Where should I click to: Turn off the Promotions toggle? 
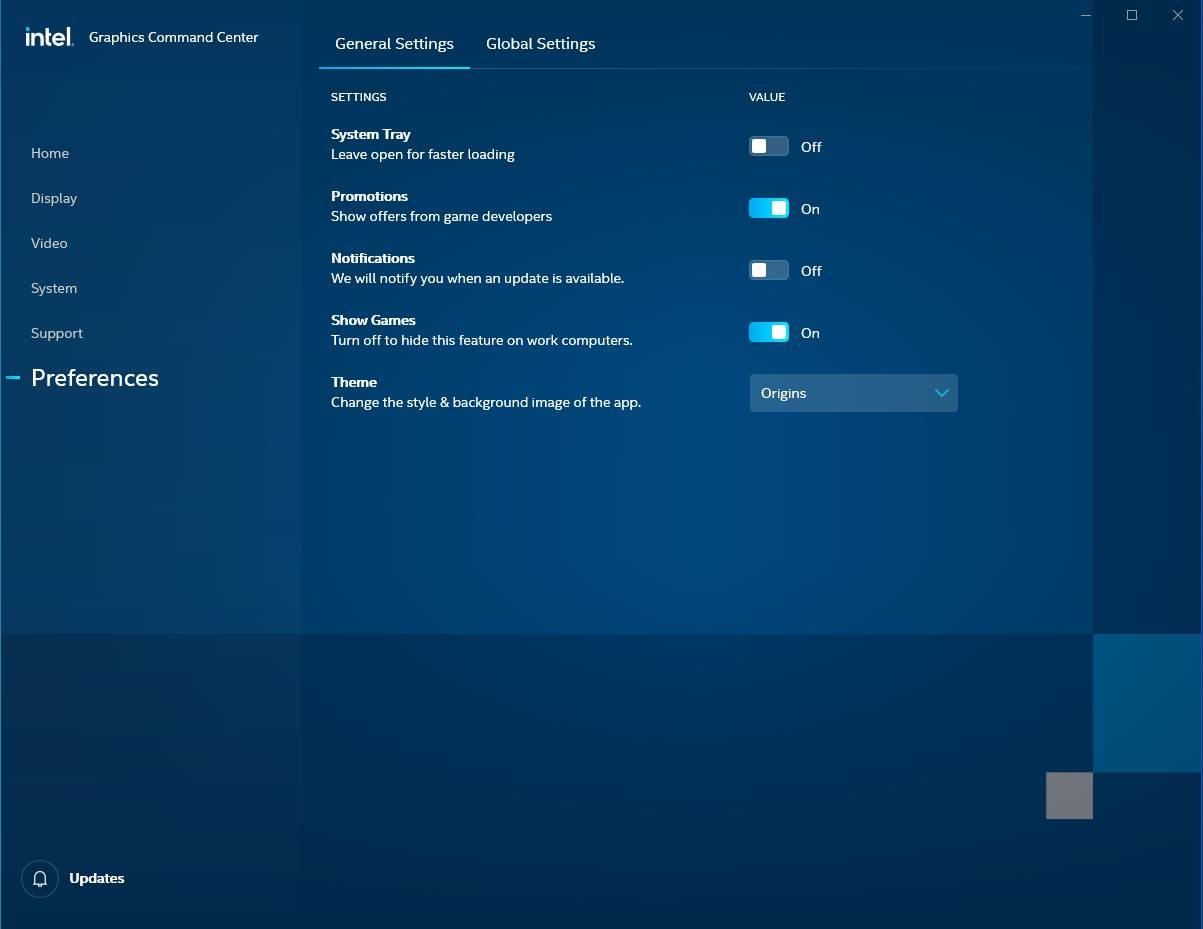point(768,209)
